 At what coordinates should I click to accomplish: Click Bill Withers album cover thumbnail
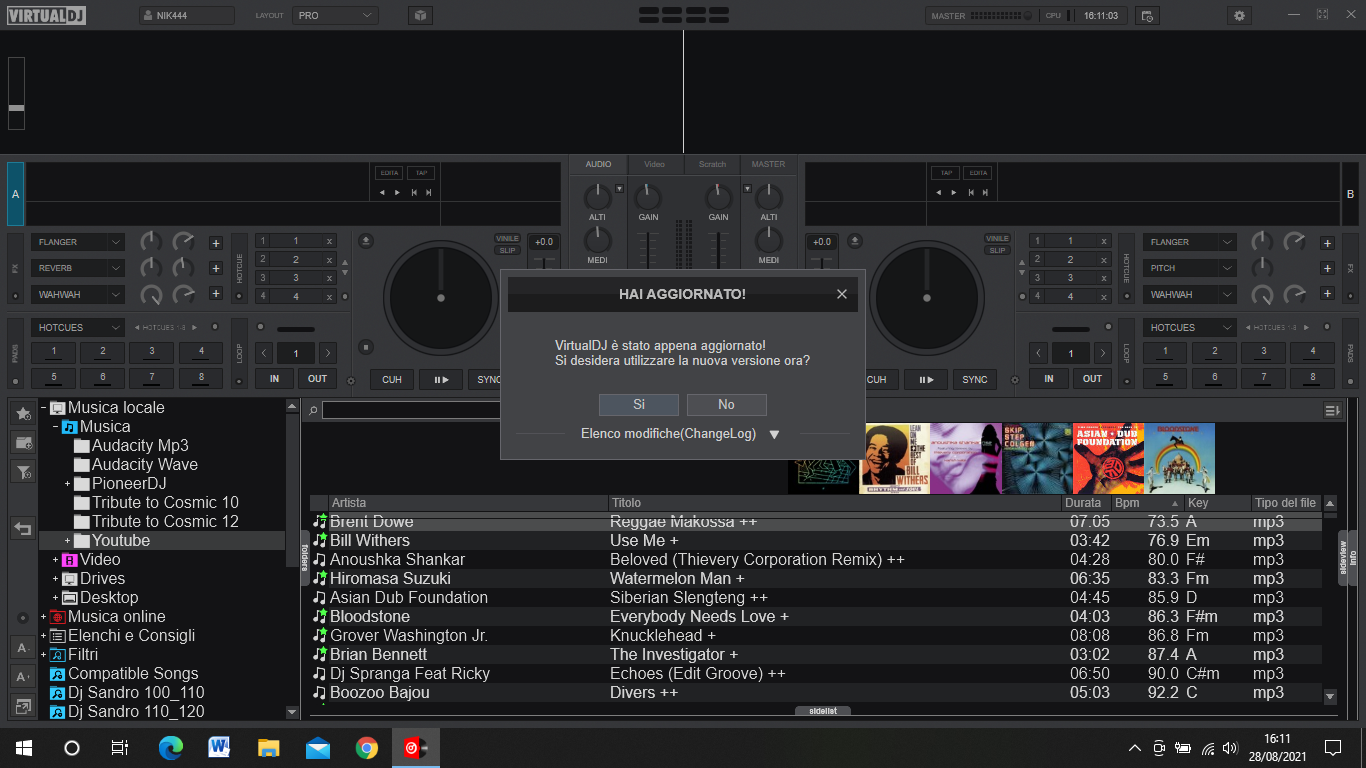coord(894,458)
